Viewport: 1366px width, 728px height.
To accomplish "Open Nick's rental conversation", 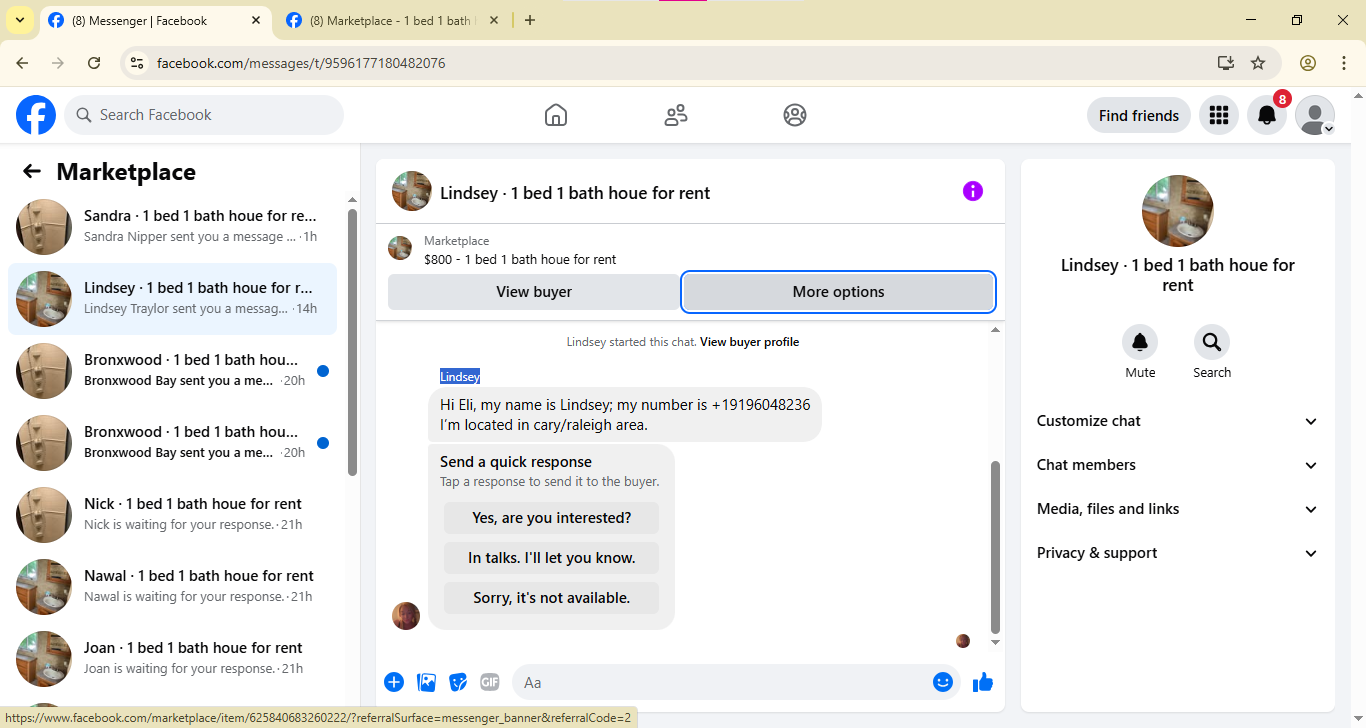I will [172, 515].
